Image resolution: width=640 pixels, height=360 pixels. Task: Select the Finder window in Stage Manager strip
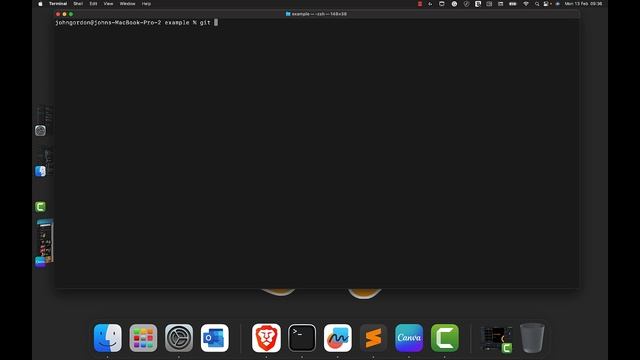tap(40, 171)
